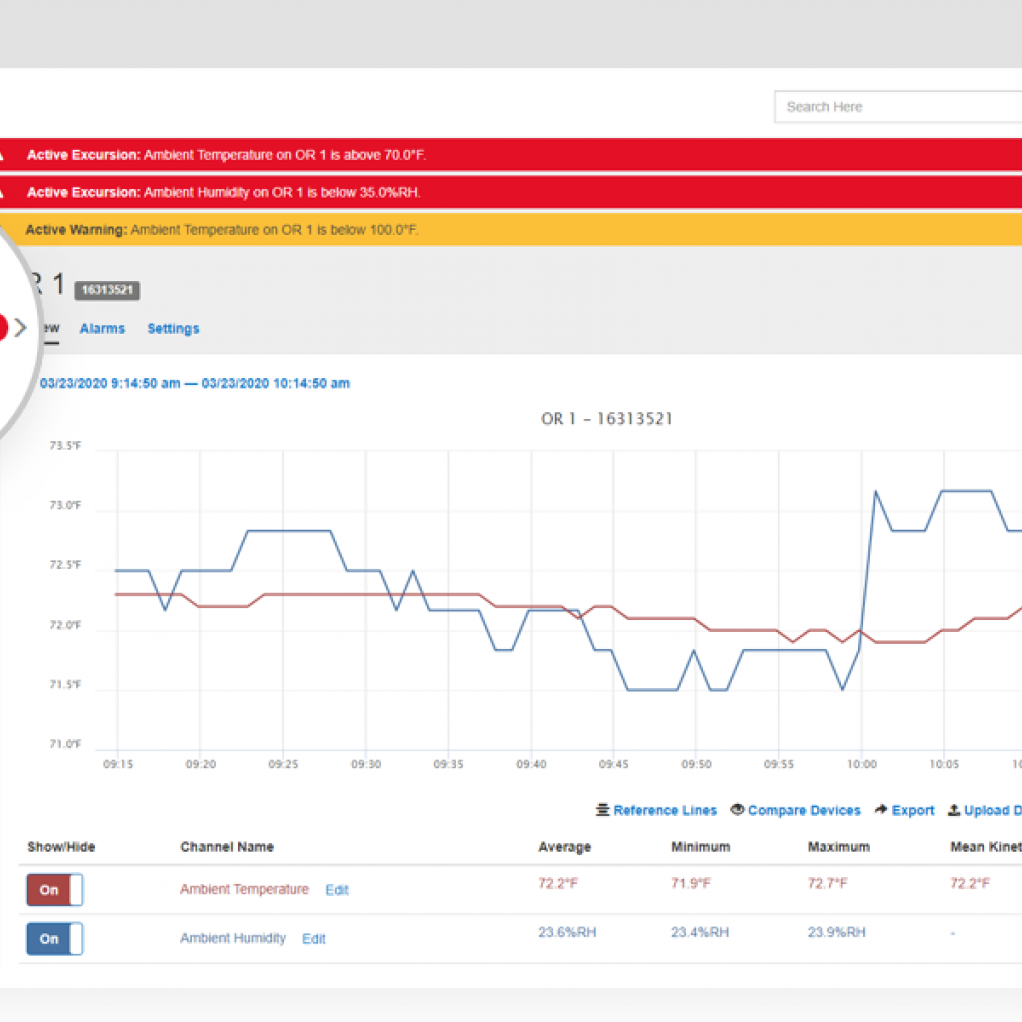This screenshot has height=1022, width=1022.
Task: Edit the Ambient Temperature channel name
Action: coord(337,890)
